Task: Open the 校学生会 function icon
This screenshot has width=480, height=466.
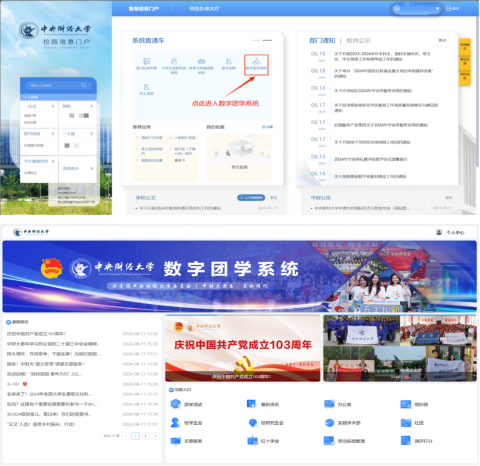Action: click(175, 423)
